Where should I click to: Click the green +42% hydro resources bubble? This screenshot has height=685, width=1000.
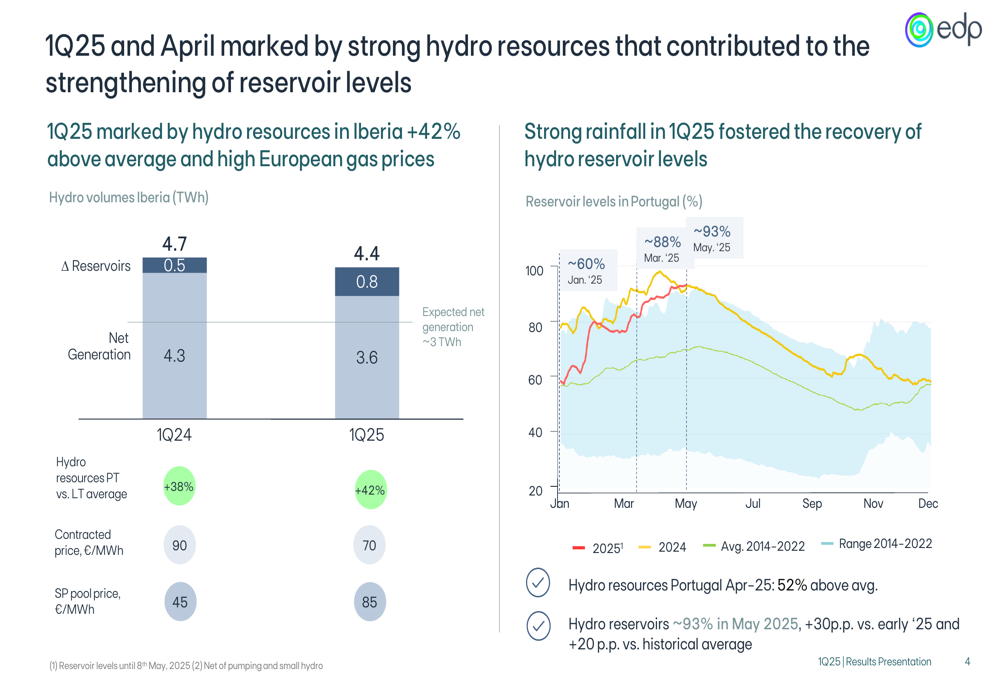tap(369, 490)
